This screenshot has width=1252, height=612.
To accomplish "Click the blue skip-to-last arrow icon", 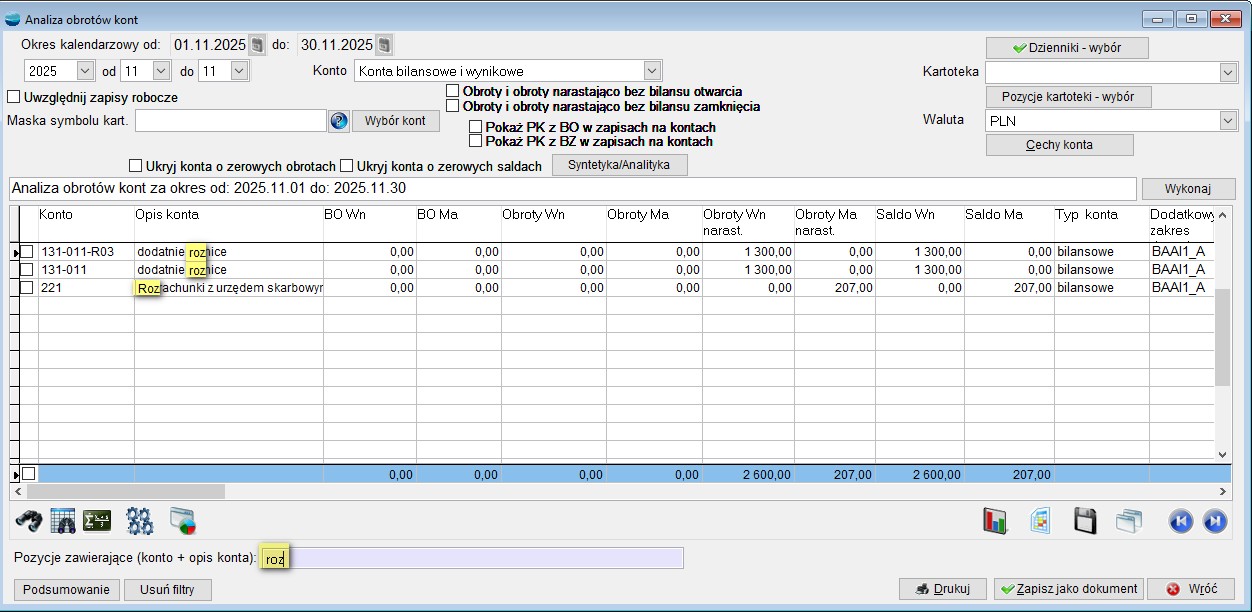I will 1214,521.
